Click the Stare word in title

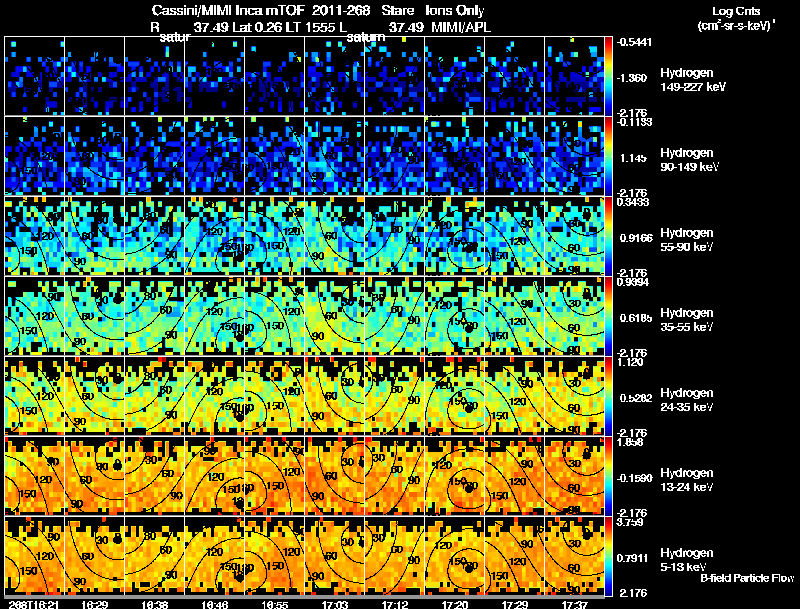397,10
